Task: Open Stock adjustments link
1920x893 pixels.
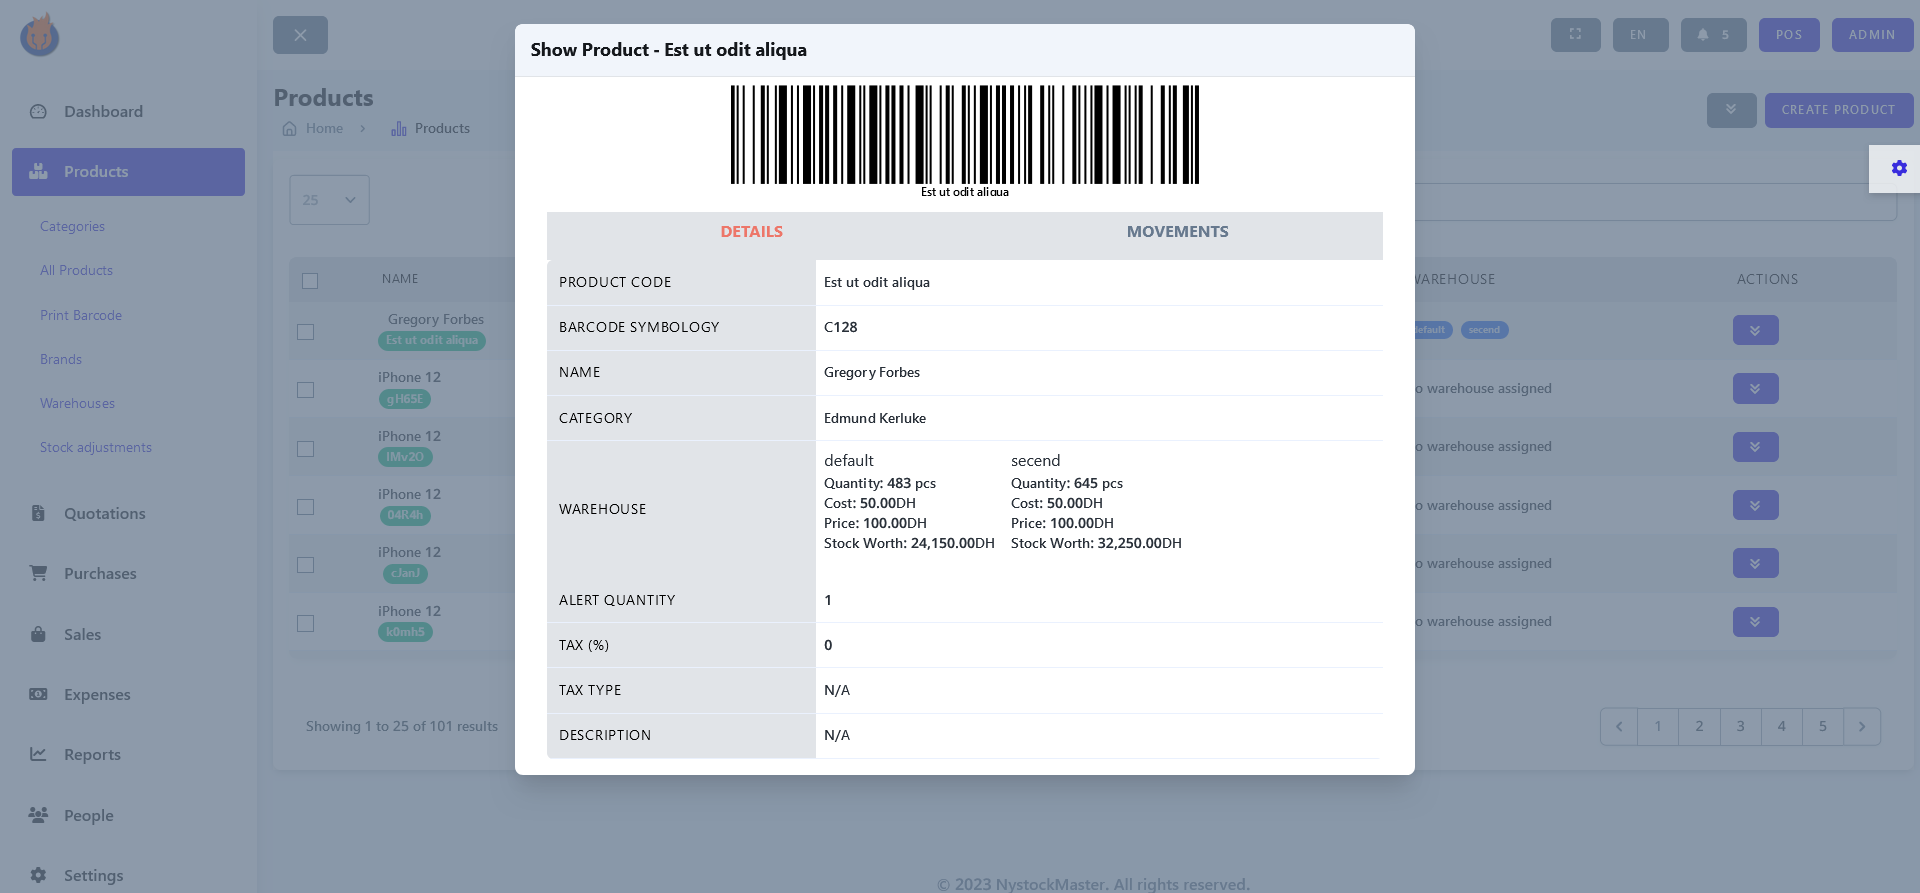Action: pos(96,448)
